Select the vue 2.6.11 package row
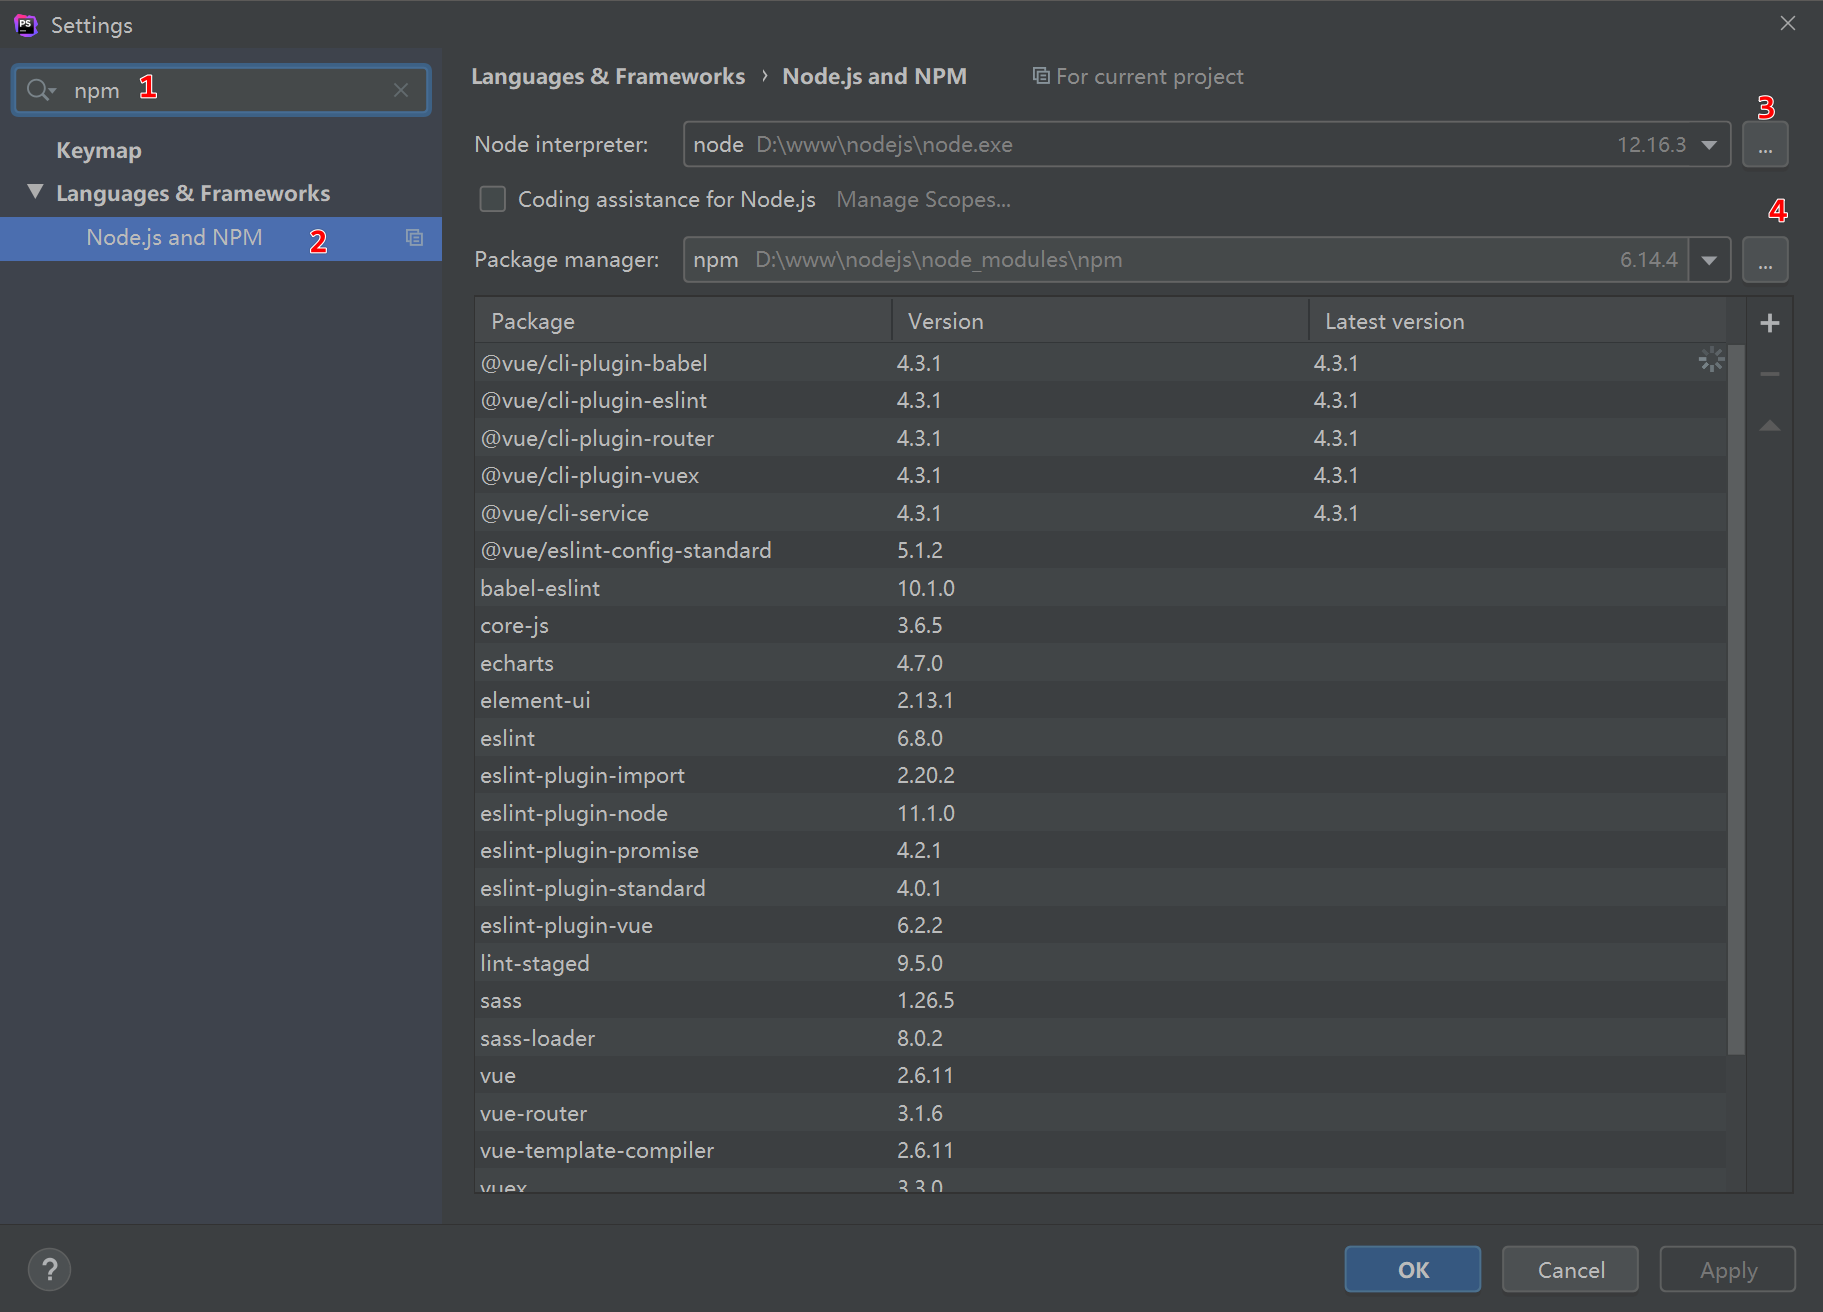The image size is (1823, 1312). click(x=1101, y=1075)
